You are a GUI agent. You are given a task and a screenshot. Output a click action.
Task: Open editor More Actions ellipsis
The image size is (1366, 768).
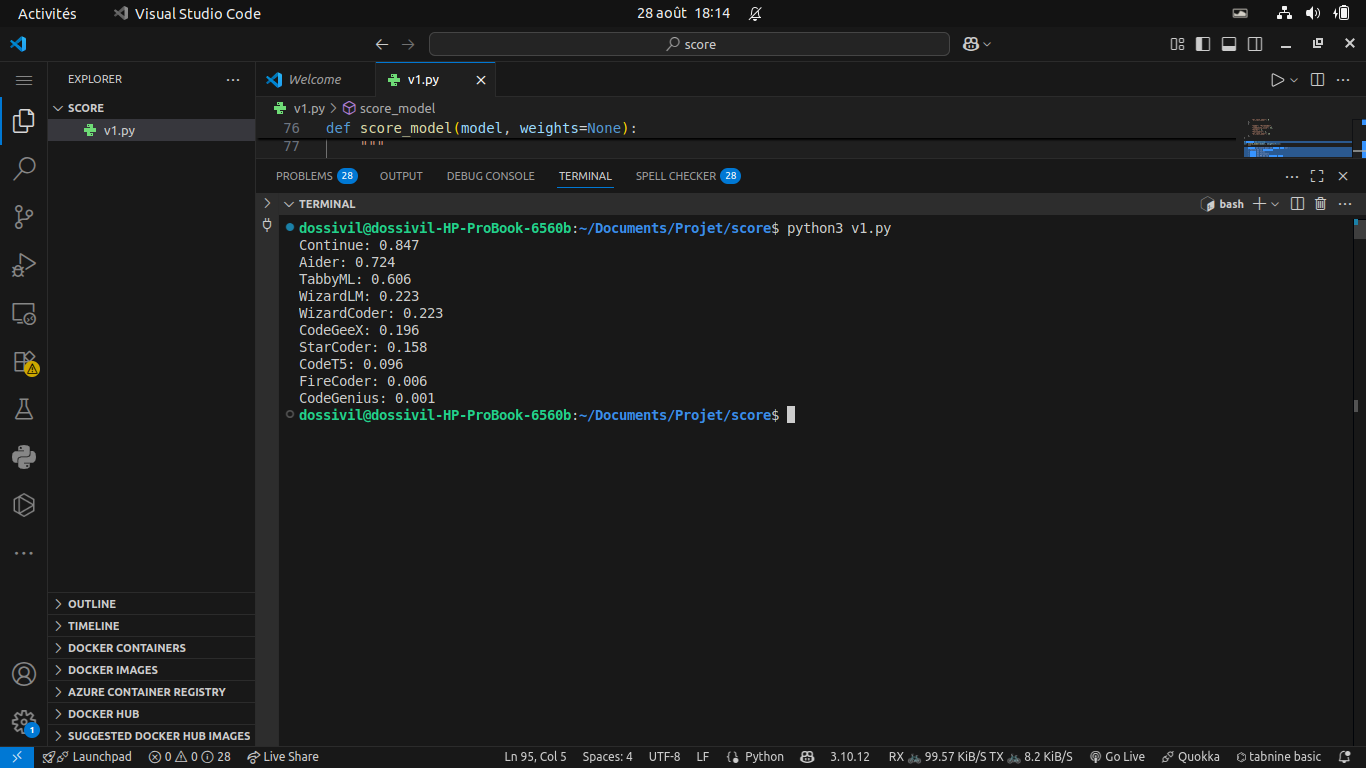tap(1343, 80)
